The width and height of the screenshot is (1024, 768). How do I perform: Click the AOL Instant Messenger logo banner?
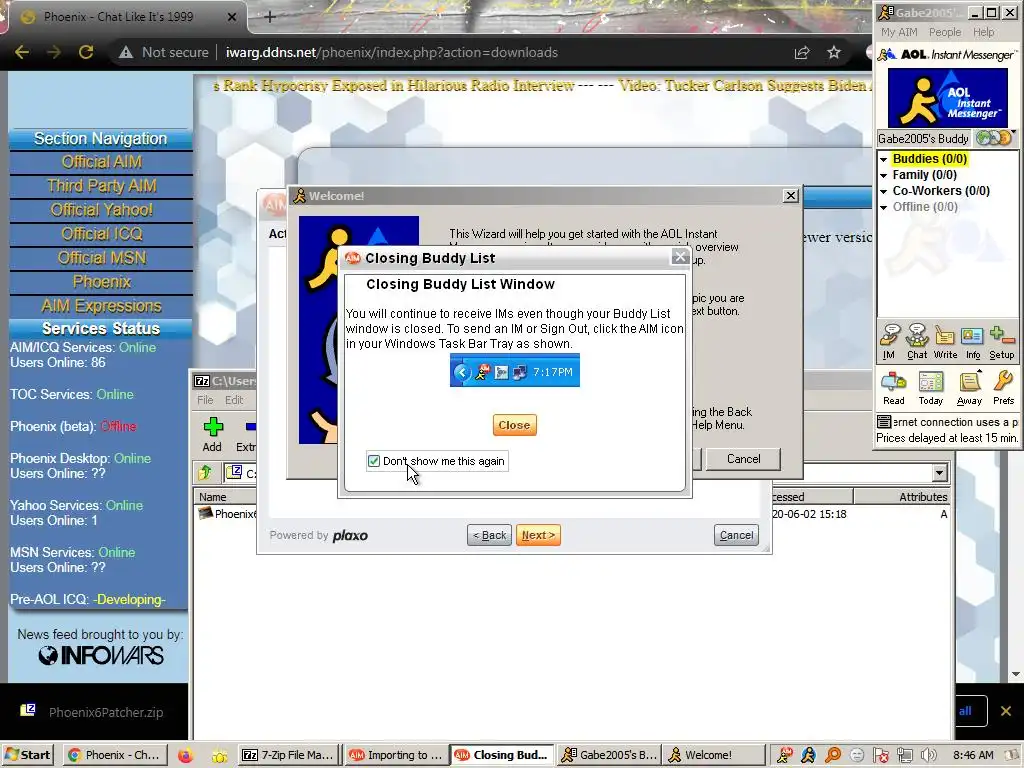tap(947, 98)
